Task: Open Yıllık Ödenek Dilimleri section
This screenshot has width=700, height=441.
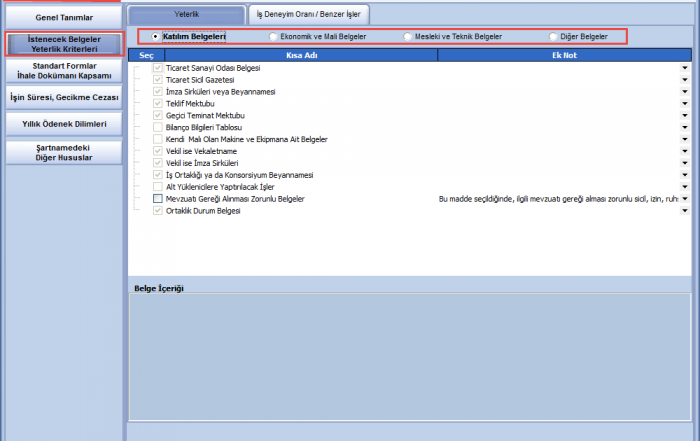Action: click(x=63, y=124)
